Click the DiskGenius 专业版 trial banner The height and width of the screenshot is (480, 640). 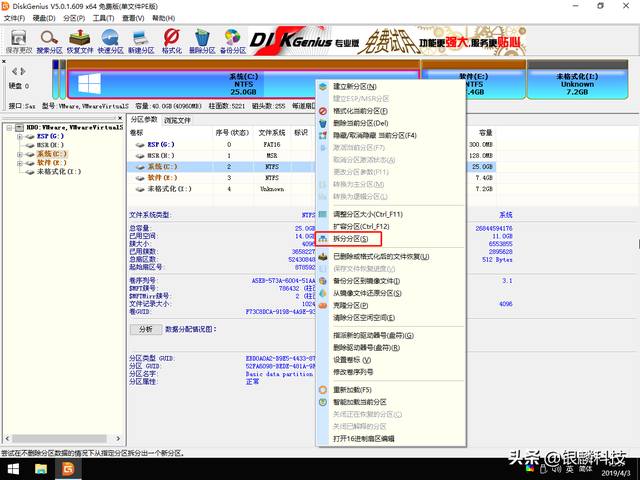pos(387,41)
